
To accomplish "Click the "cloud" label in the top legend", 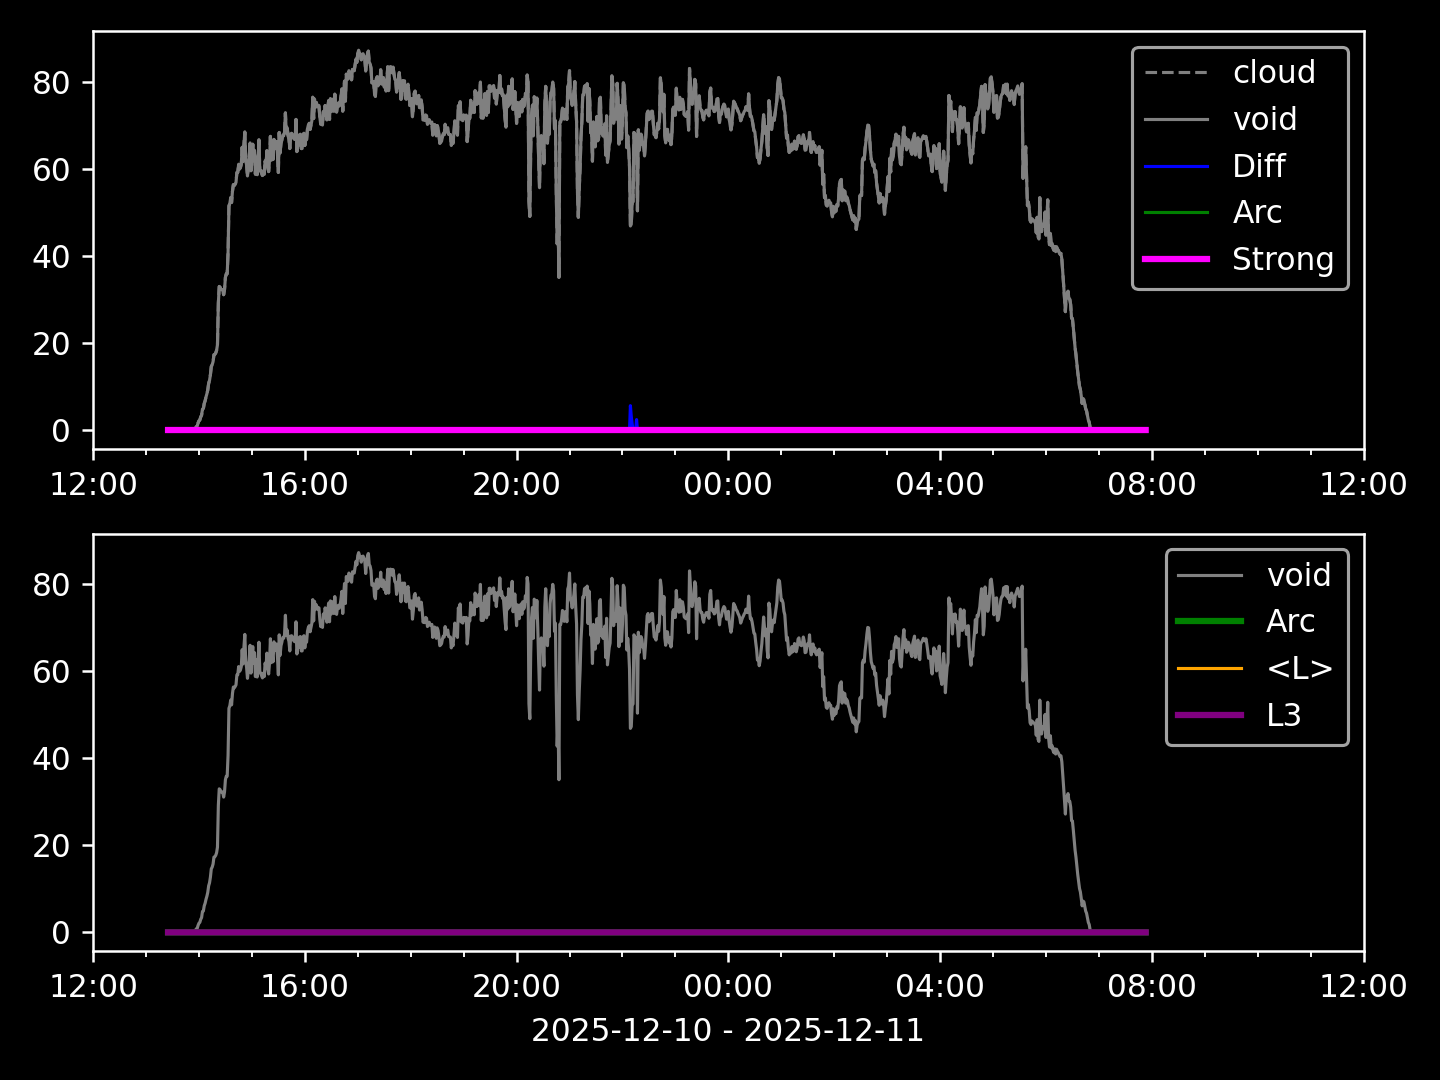I will click(1273, 72).
